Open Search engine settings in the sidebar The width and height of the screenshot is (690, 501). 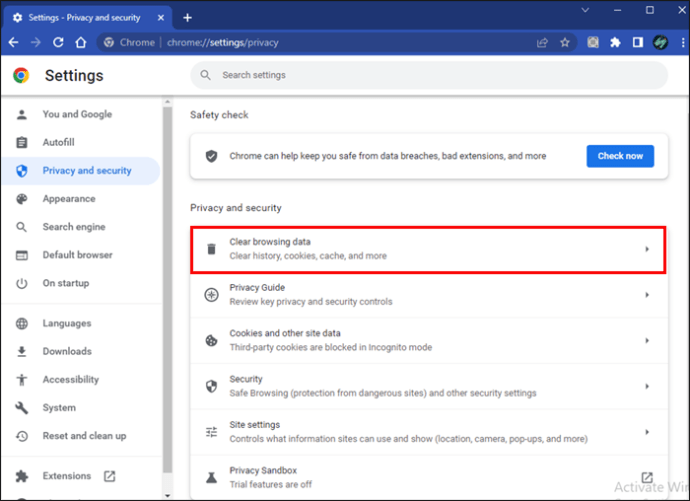point(73,227)
